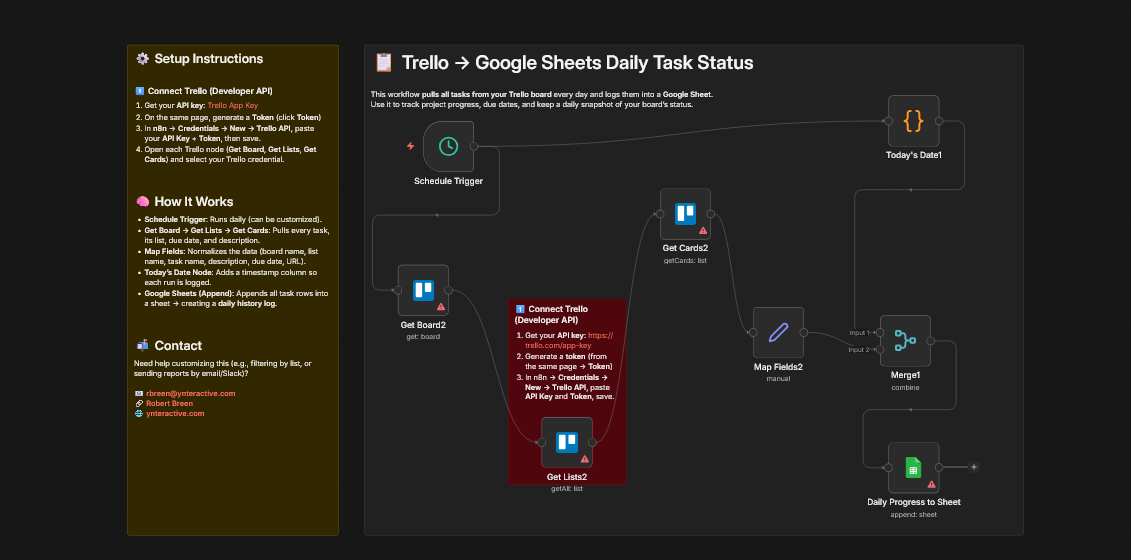
Task: Click the plus connector after Daily Progress node
Action: 974,467
